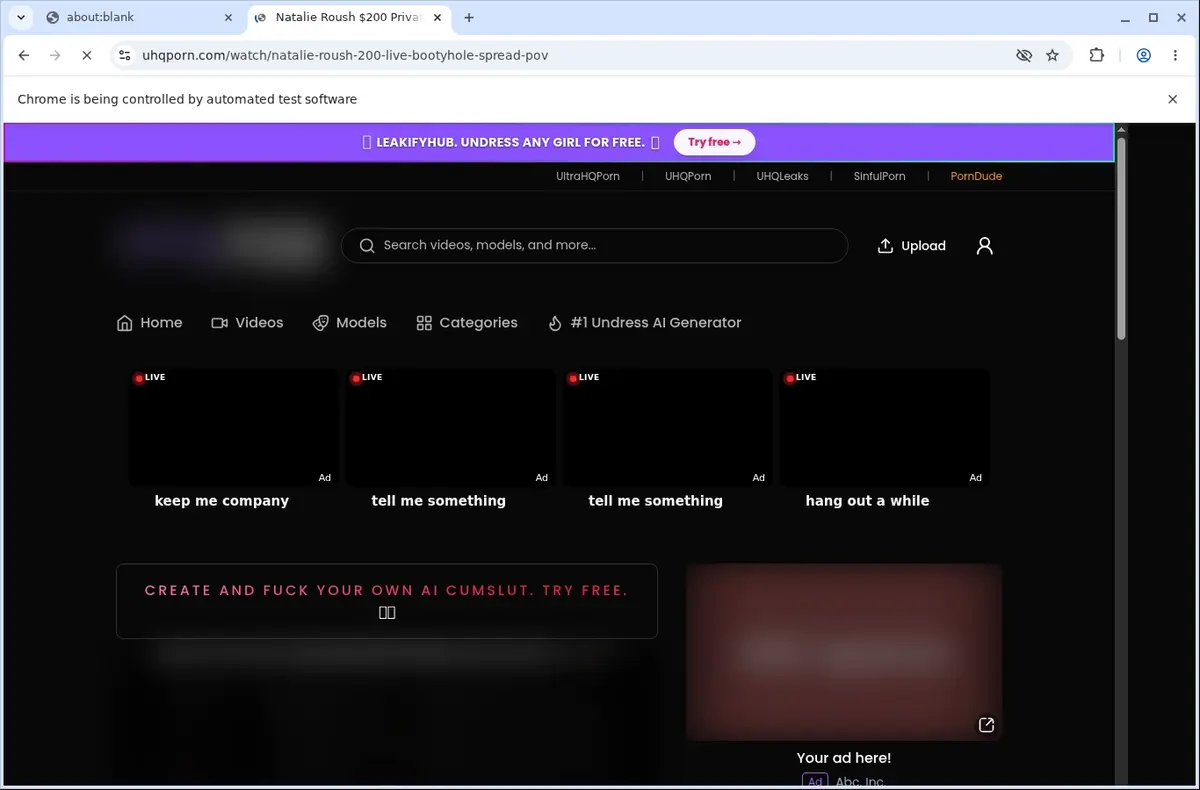Go to the Home menu item
Image resolution: width=1200 pixels, height=790 pixels.
click(150, 323)
